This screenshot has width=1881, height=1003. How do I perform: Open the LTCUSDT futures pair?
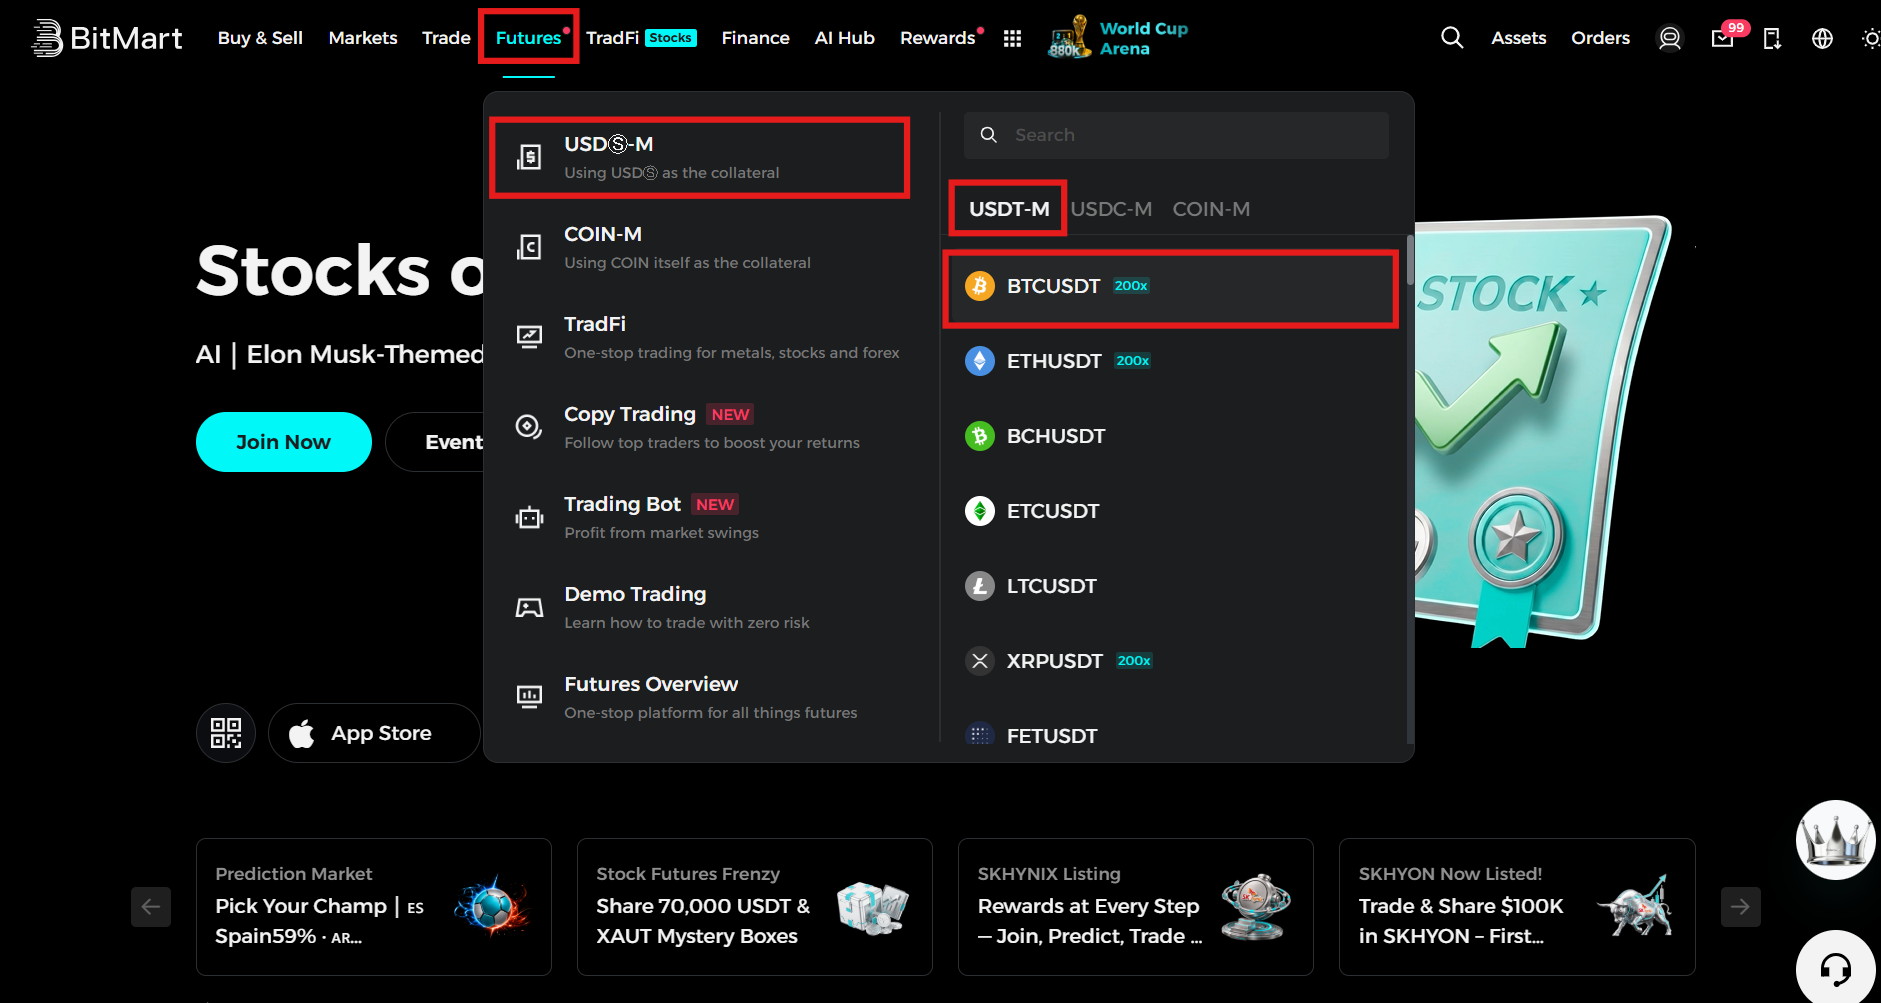pos(1171,586)
